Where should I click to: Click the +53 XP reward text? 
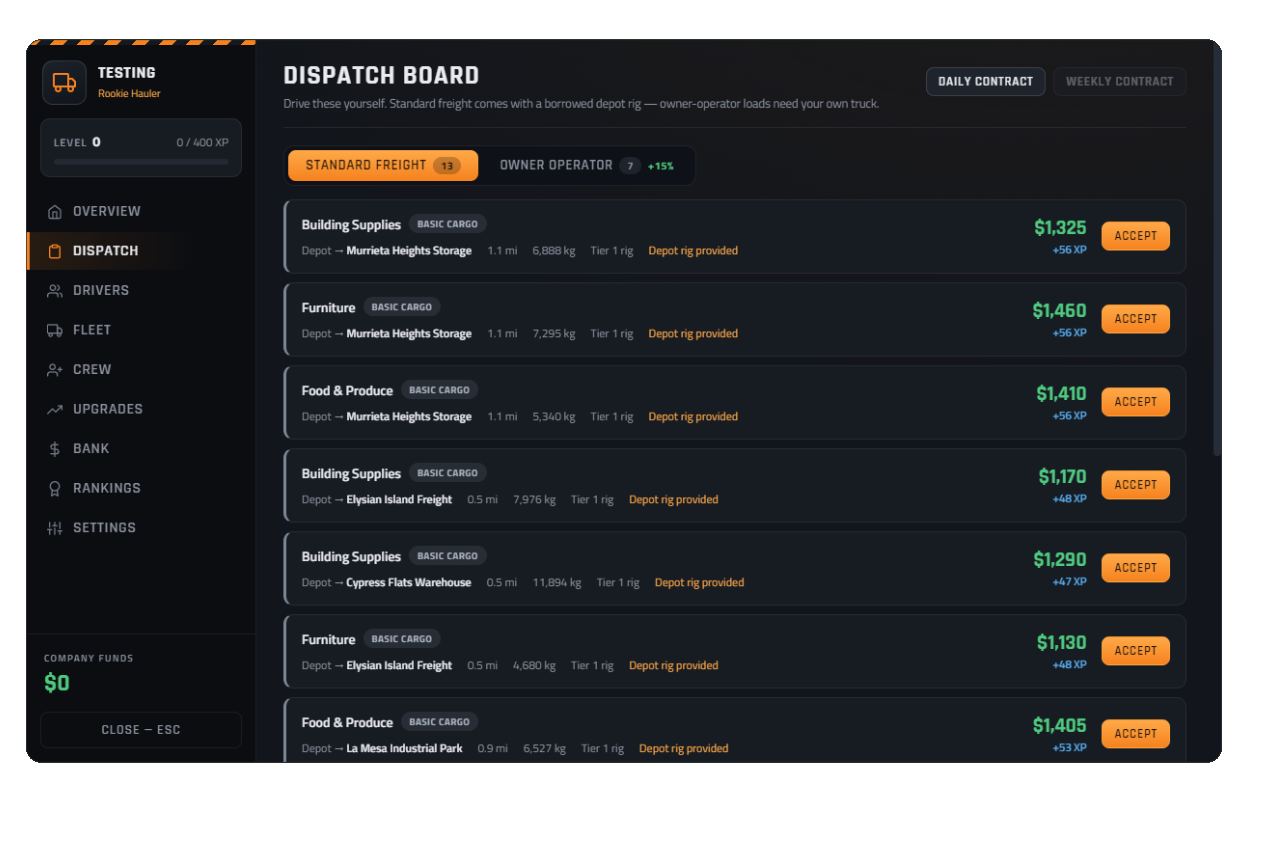point(1069,747)
